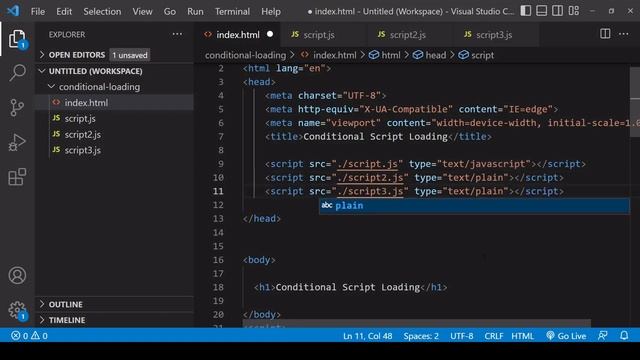
Task: Click the html breadcrumb segment
Action: [385, 55]
